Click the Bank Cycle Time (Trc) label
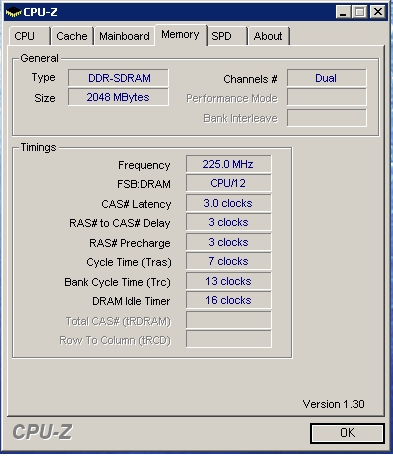 point(117,282)
